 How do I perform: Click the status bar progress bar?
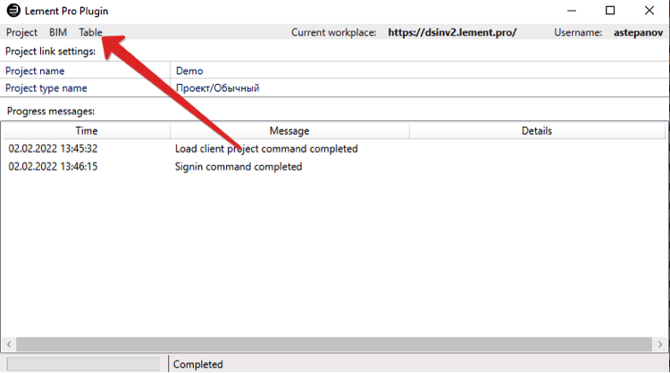(x=83, y=364)
